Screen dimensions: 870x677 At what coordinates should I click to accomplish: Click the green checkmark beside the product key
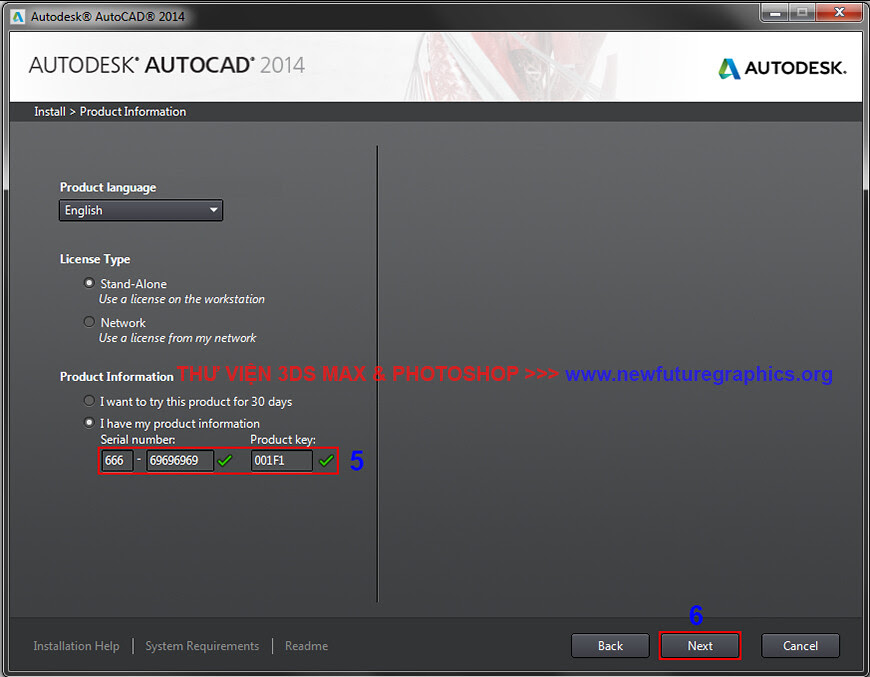click(x=326, y=460)
